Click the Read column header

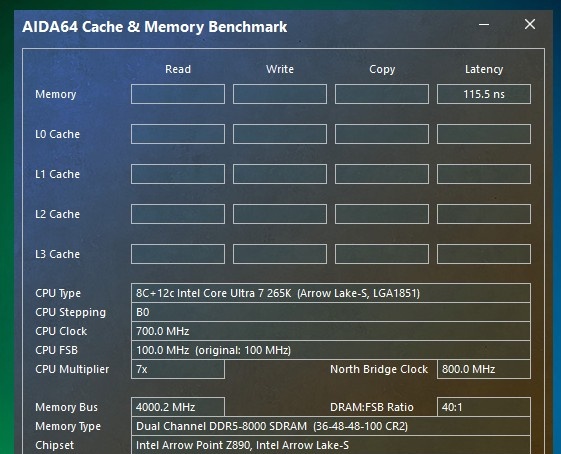pos(178,69)
